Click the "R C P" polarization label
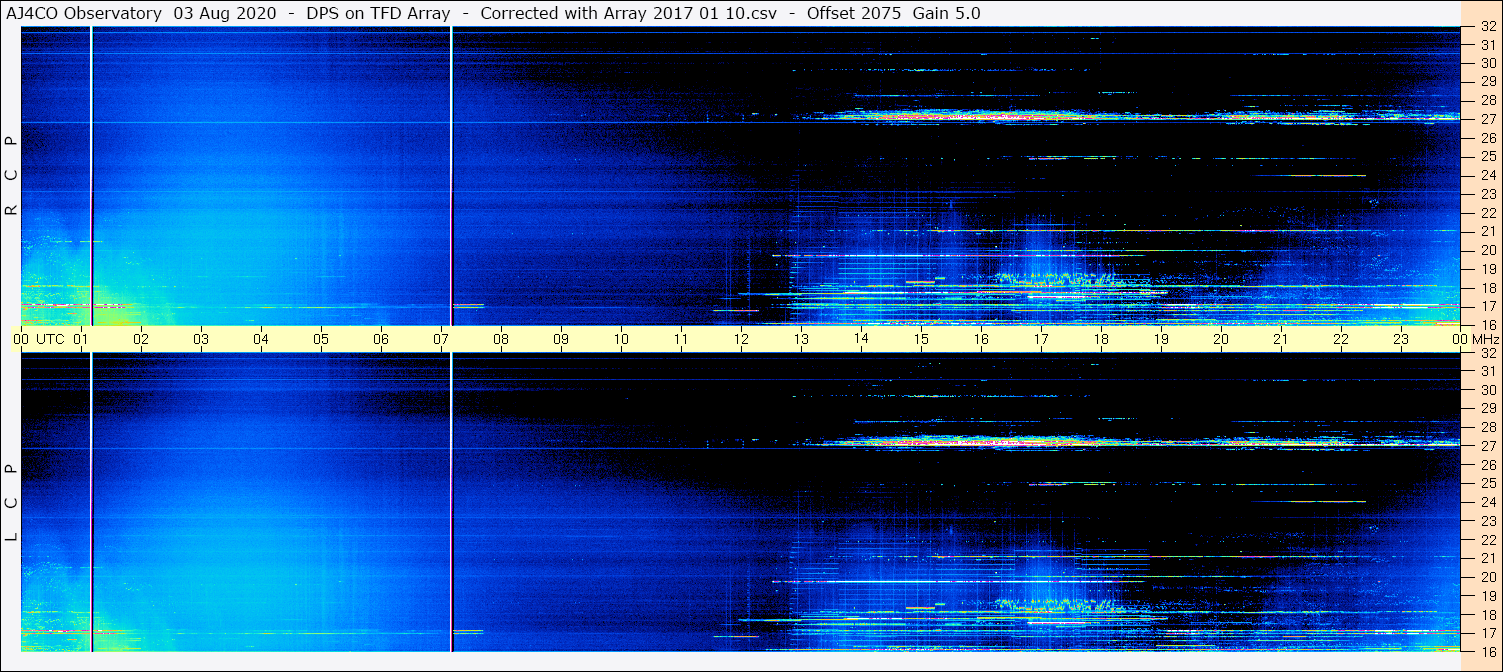The height and width of the screenshot is (672, 1503). (x=12, y=176)
